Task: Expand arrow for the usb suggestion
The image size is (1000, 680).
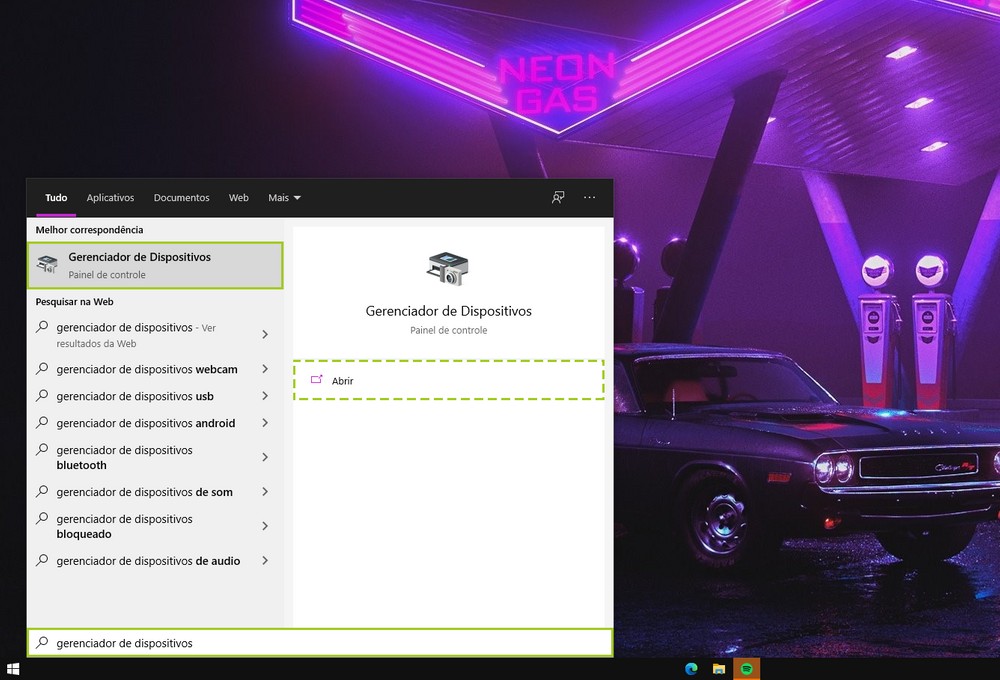Action: [265, 395]
